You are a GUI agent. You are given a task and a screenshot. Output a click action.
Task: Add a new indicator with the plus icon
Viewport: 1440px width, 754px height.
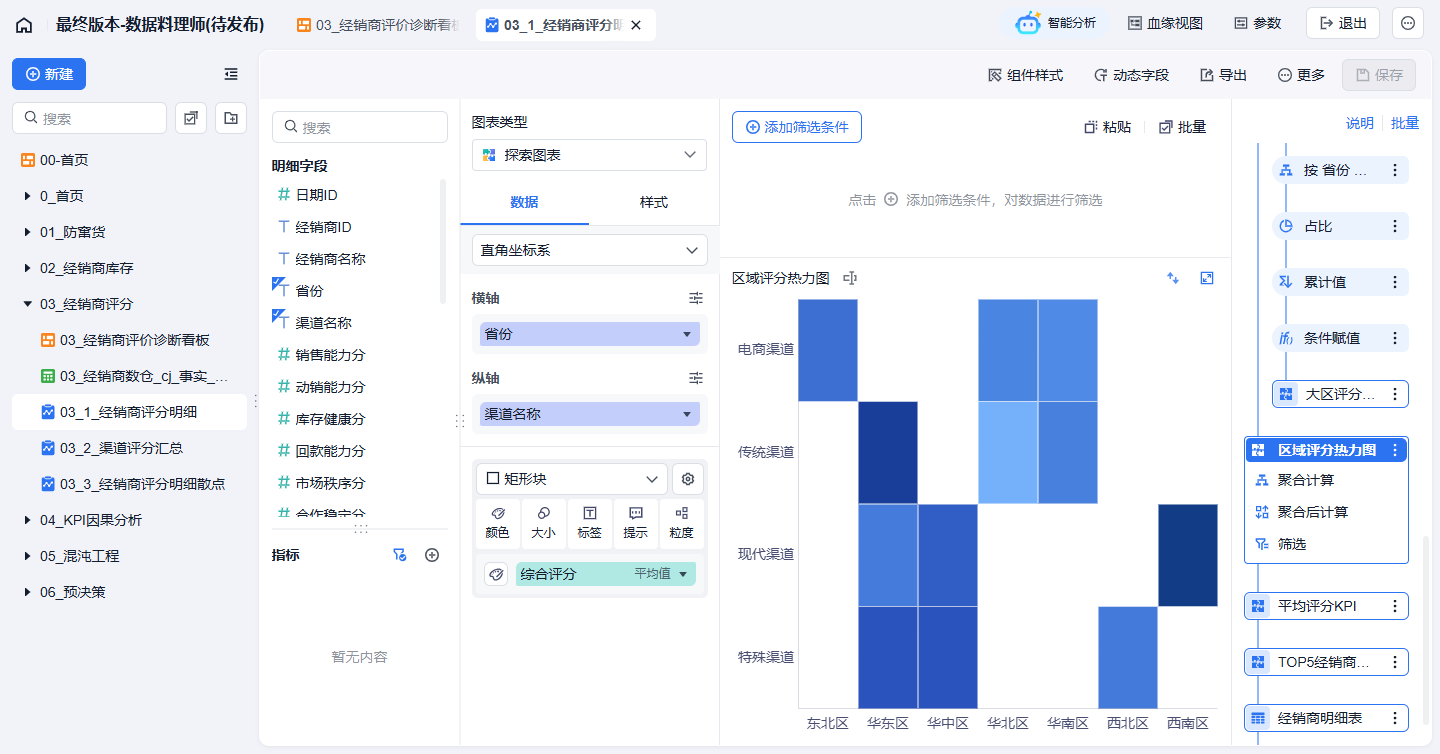point(432,555)
